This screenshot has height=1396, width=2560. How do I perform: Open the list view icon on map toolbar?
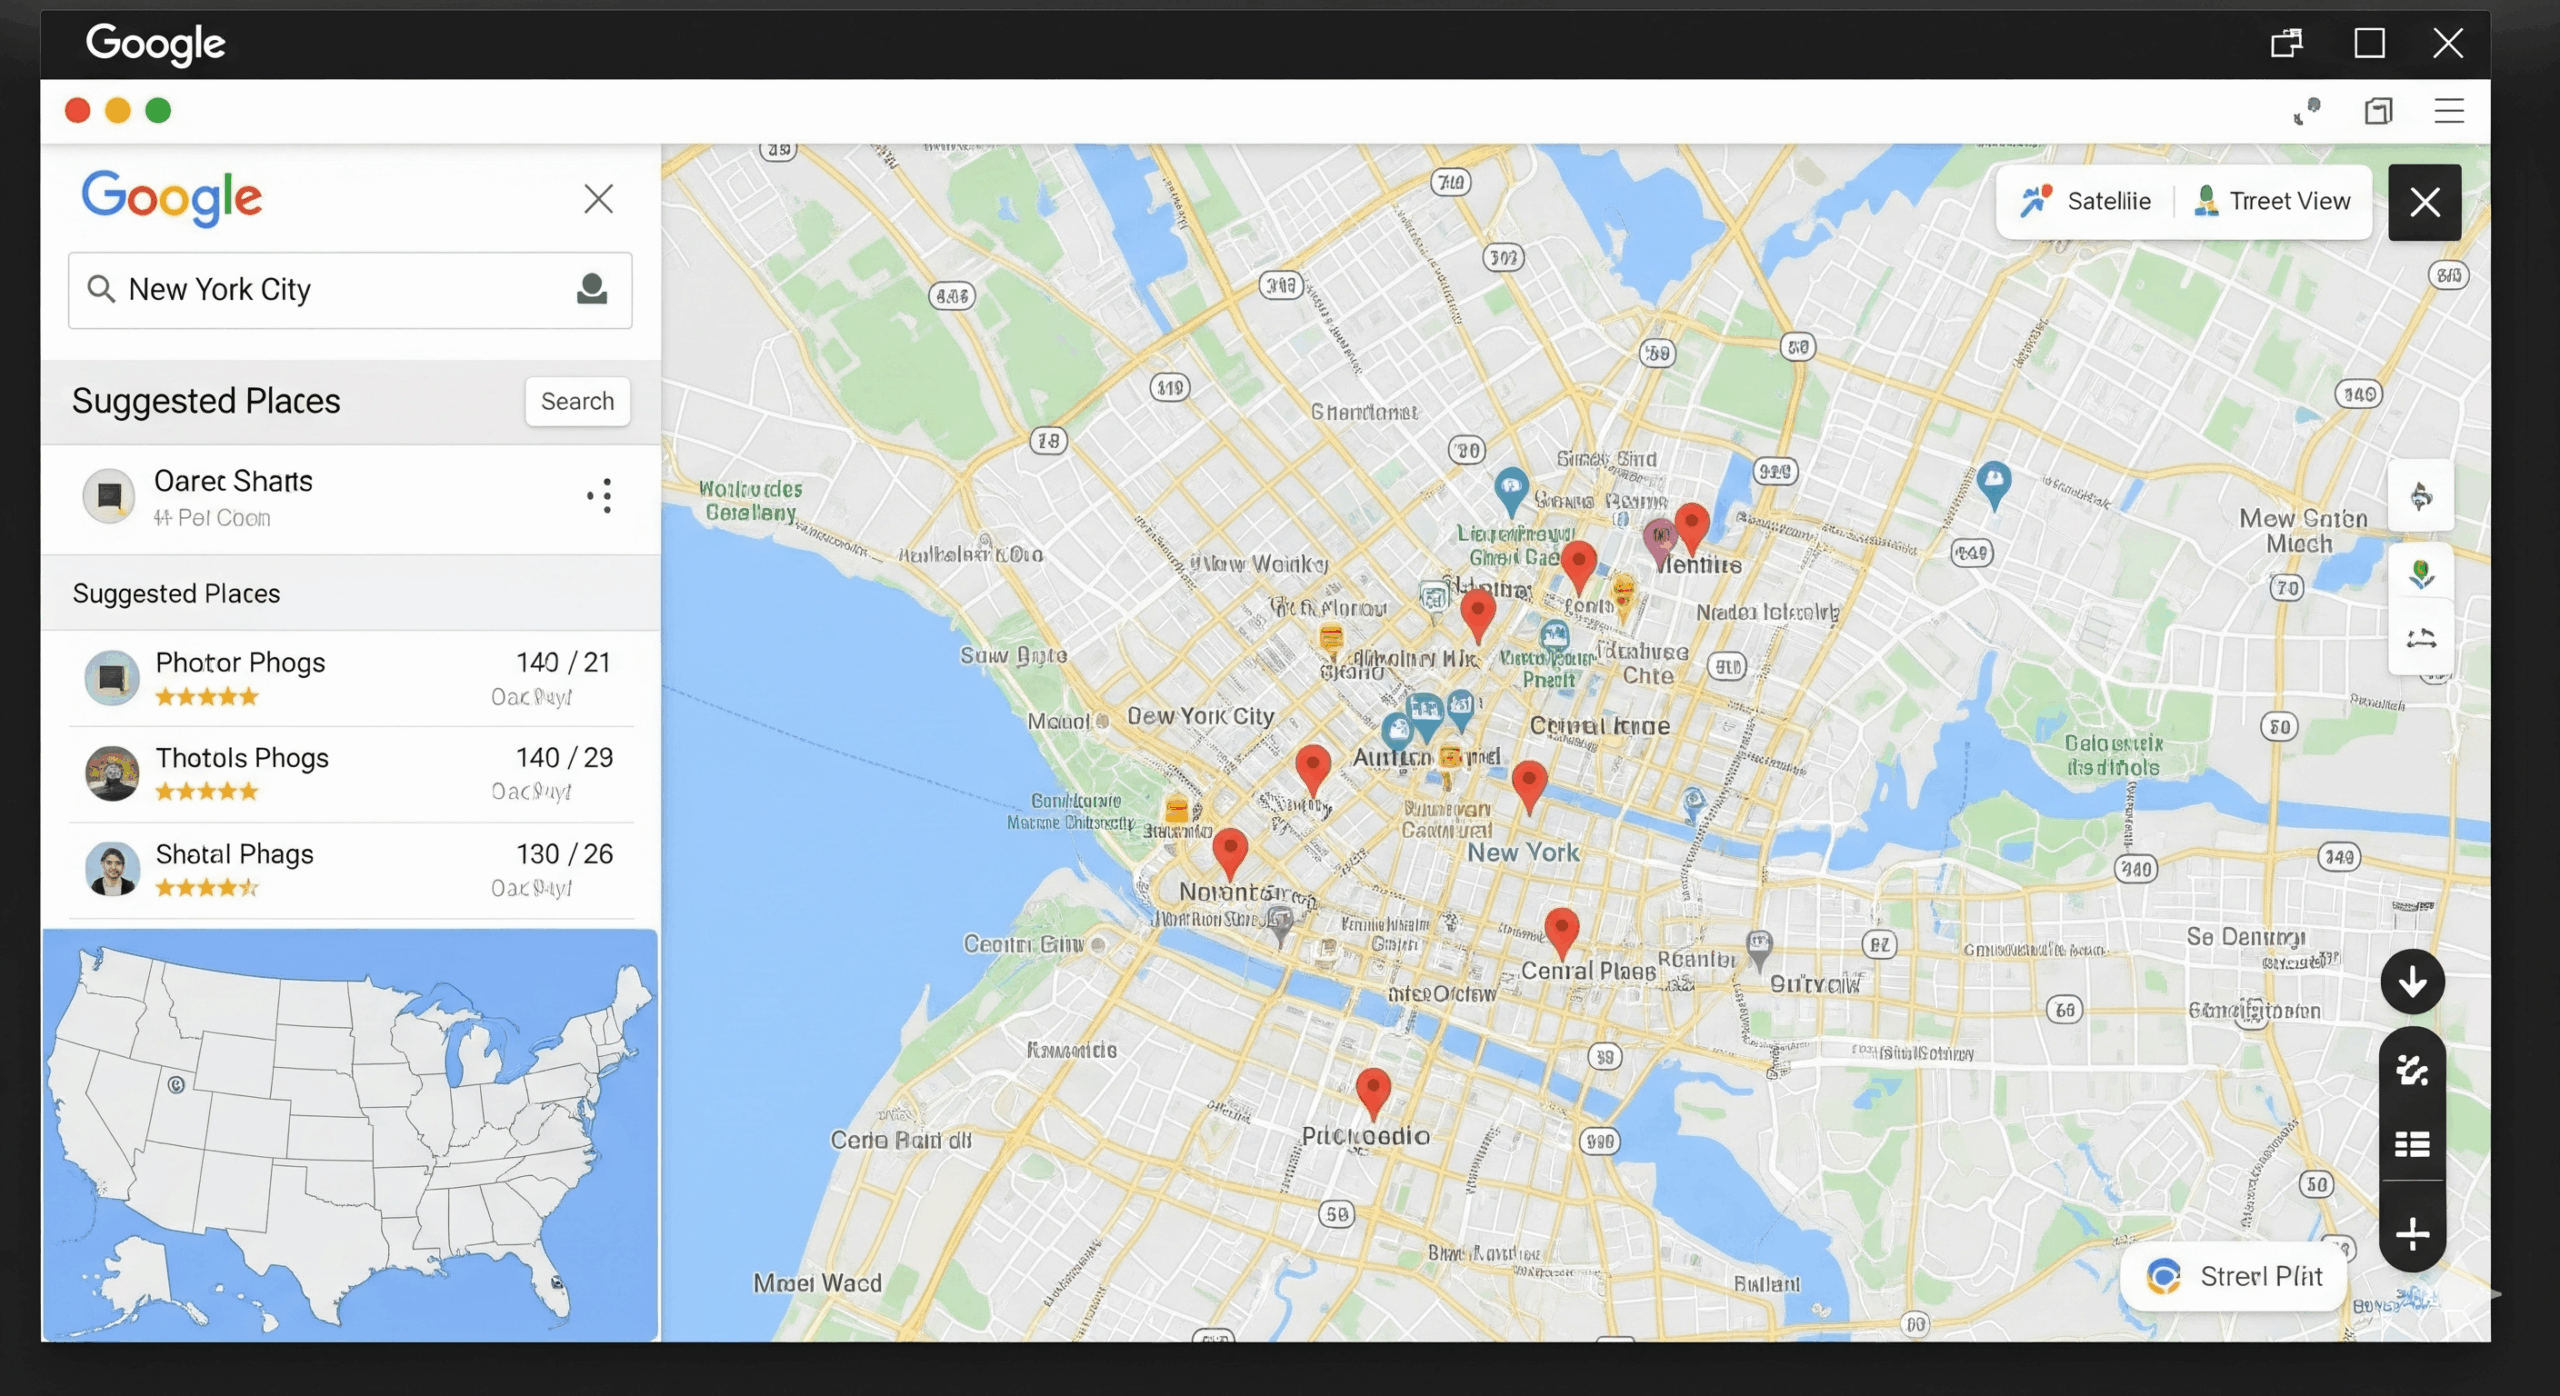click(x=2412, y=1144)
